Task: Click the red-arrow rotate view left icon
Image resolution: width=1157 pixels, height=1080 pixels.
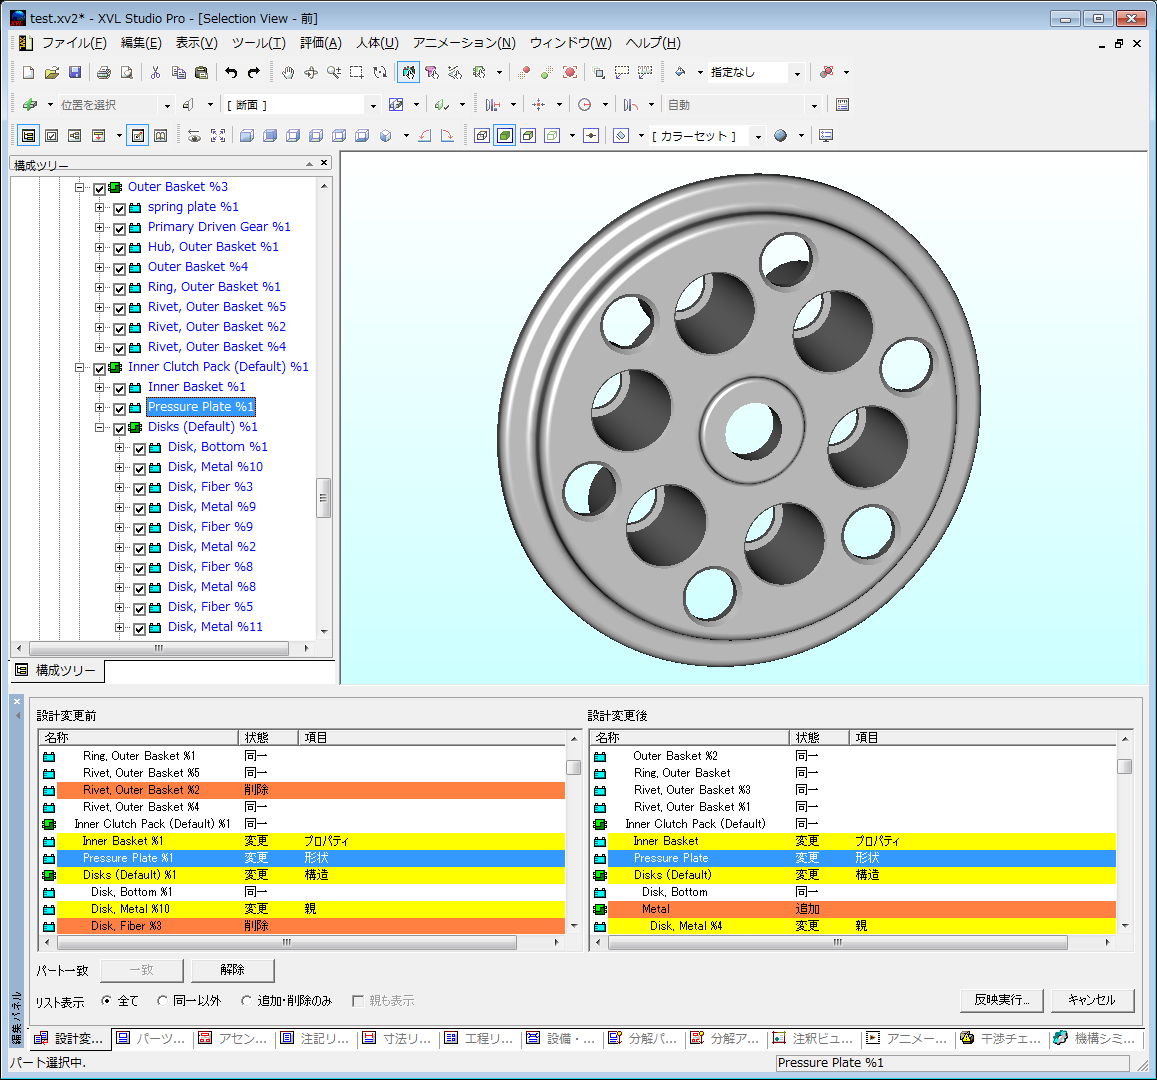Action: coord(424,136)
